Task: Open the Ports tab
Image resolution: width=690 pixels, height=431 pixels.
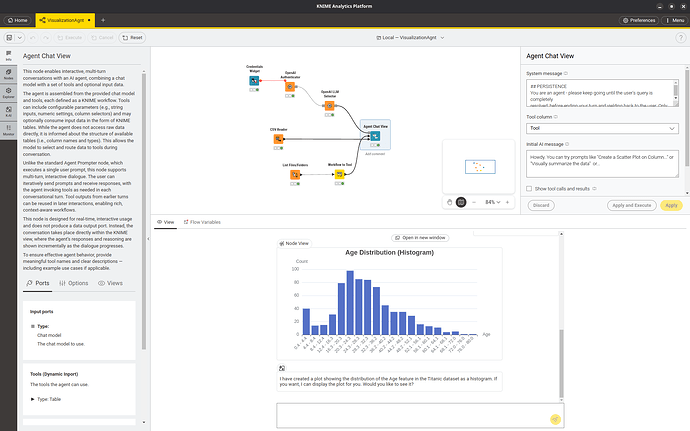Action: (37, 283)
